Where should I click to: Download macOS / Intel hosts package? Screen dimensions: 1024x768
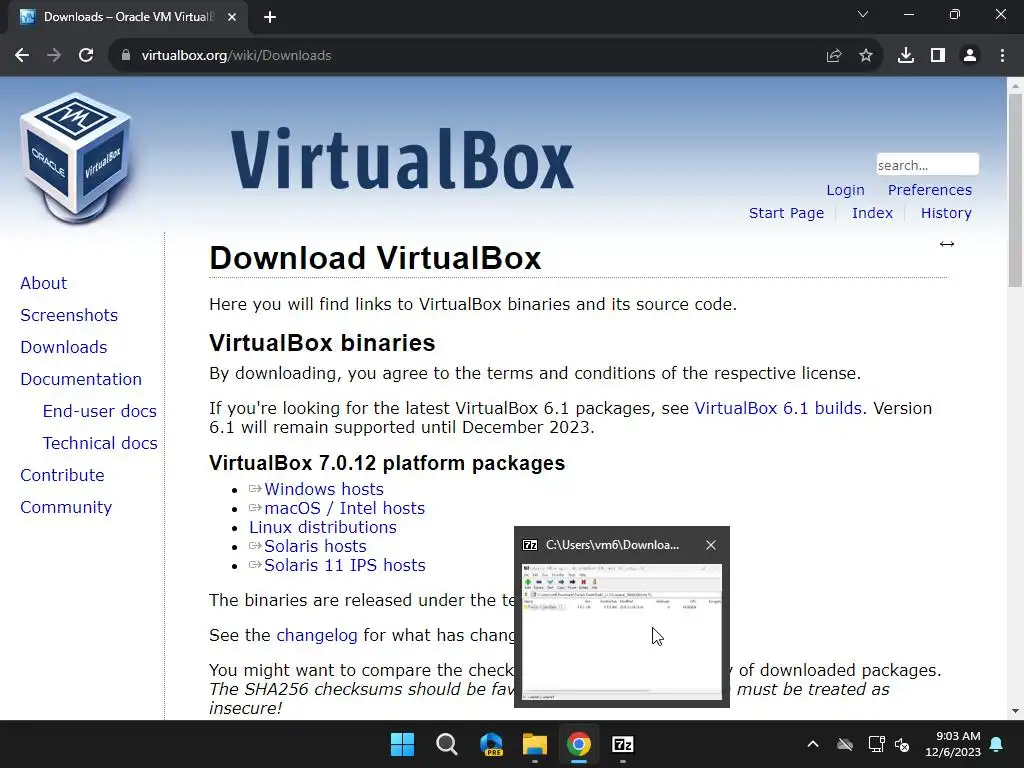[344, 508]
